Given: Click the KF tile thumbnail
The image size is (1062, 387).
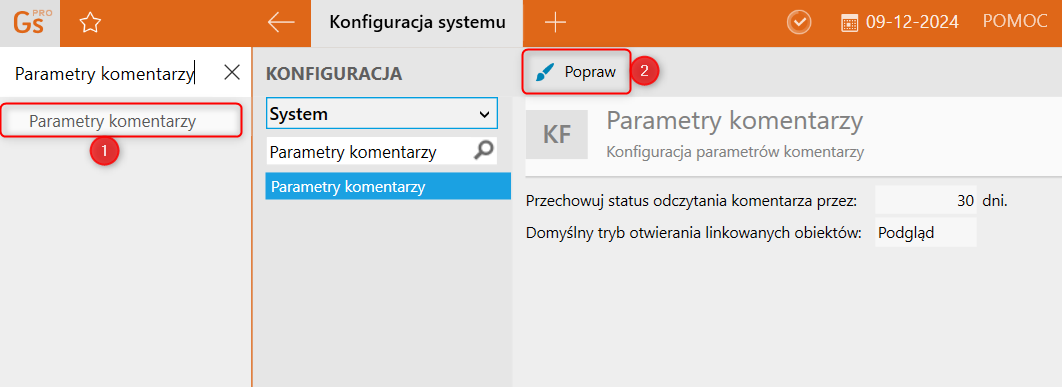Looking at the screenshot, I should (557, 134).
